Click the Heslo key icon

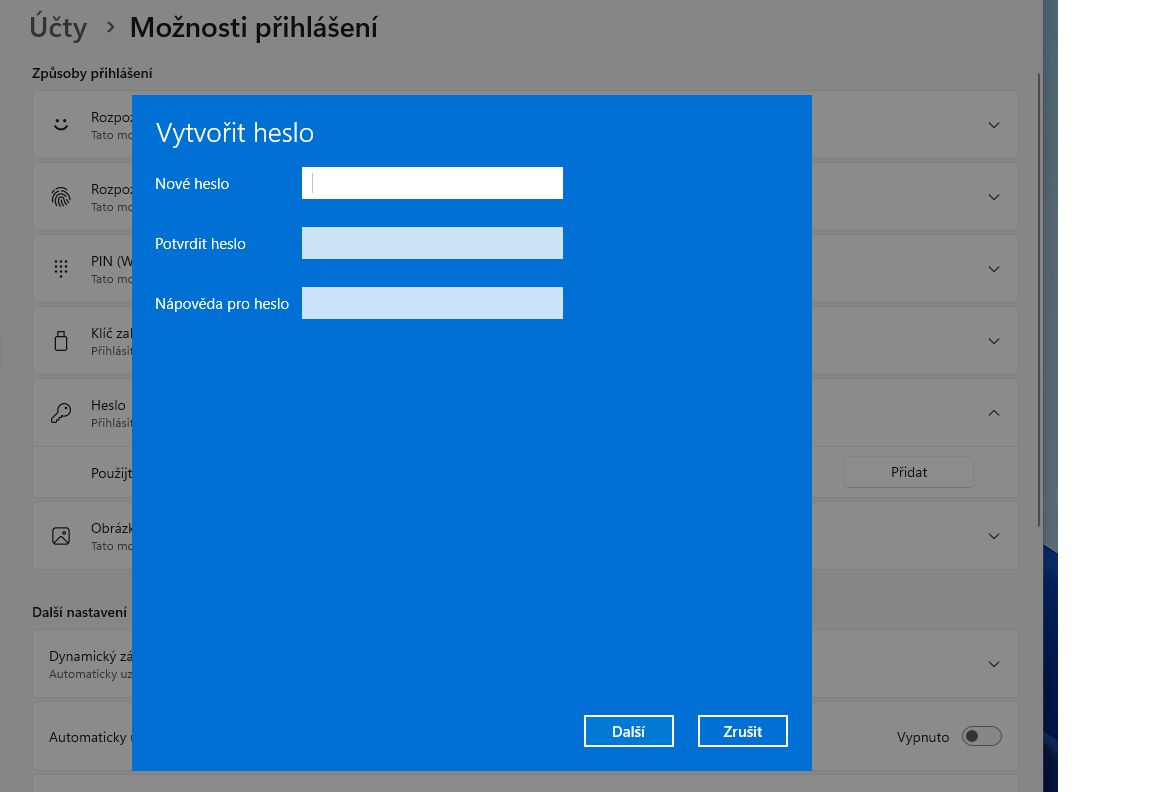pyautogui.click(x=61, y=413)
